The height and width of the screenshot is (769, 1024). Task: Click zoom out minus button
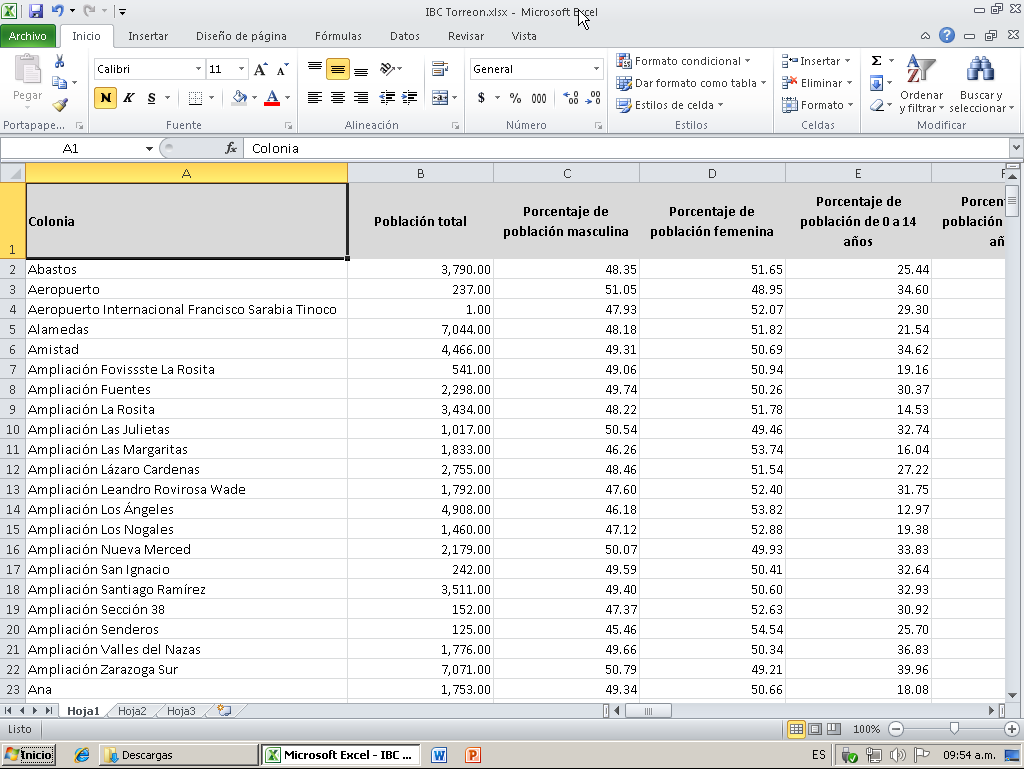pos(896,729)
